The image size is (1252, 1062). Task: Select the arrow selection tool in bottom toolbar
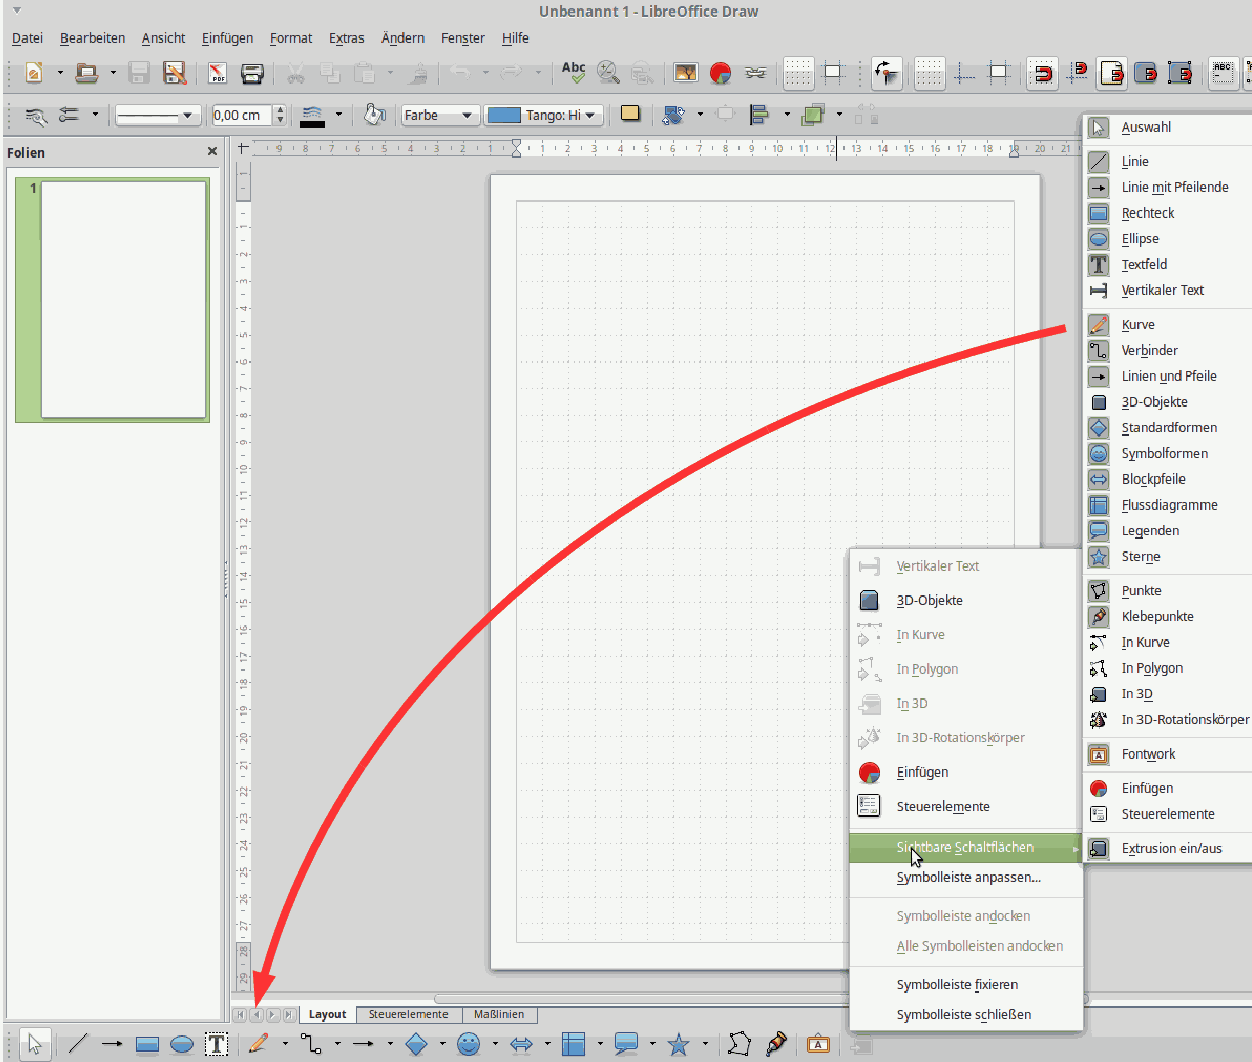[x=35, y=1044]
